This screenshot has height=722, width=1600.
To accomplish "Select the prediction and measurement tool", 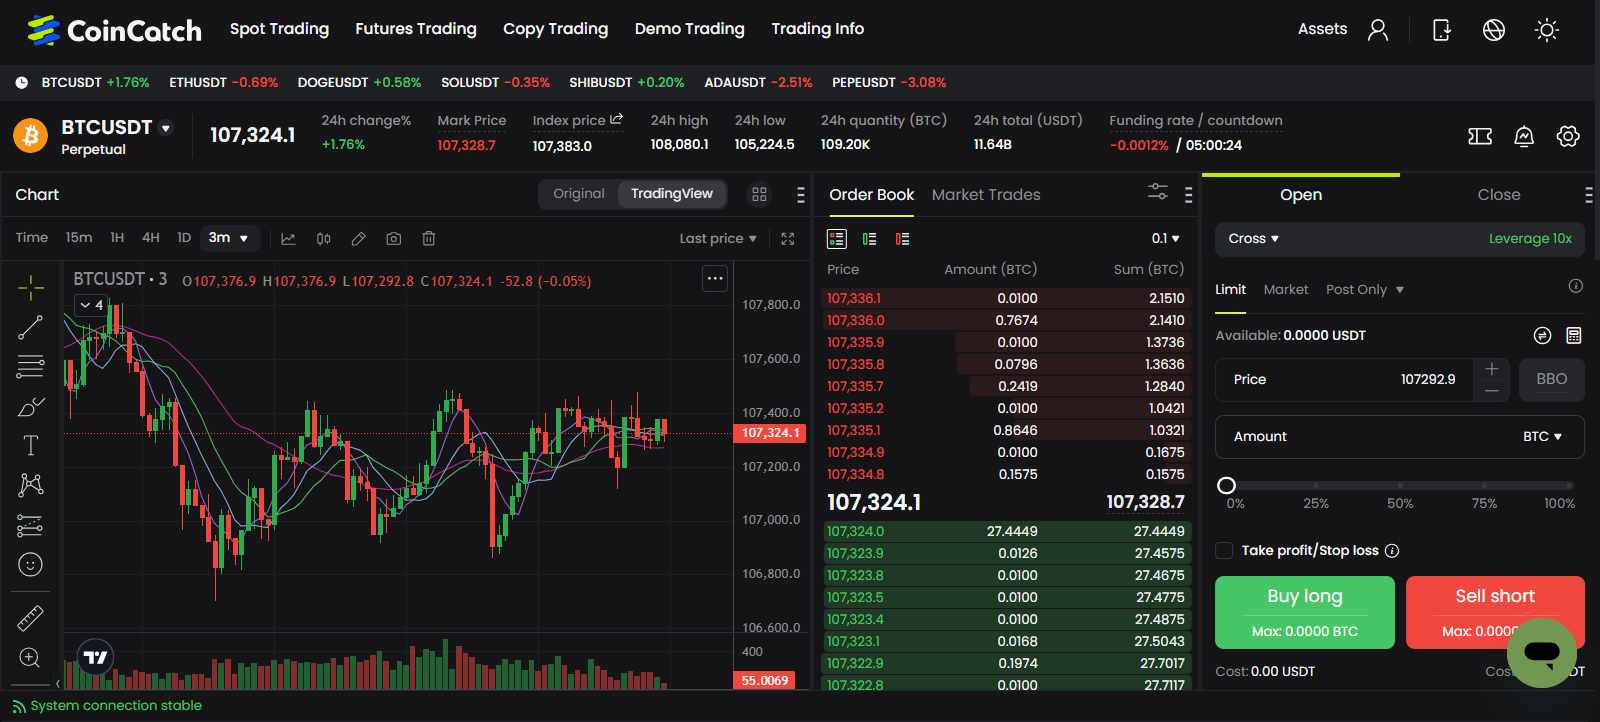I will click(31, 525).
